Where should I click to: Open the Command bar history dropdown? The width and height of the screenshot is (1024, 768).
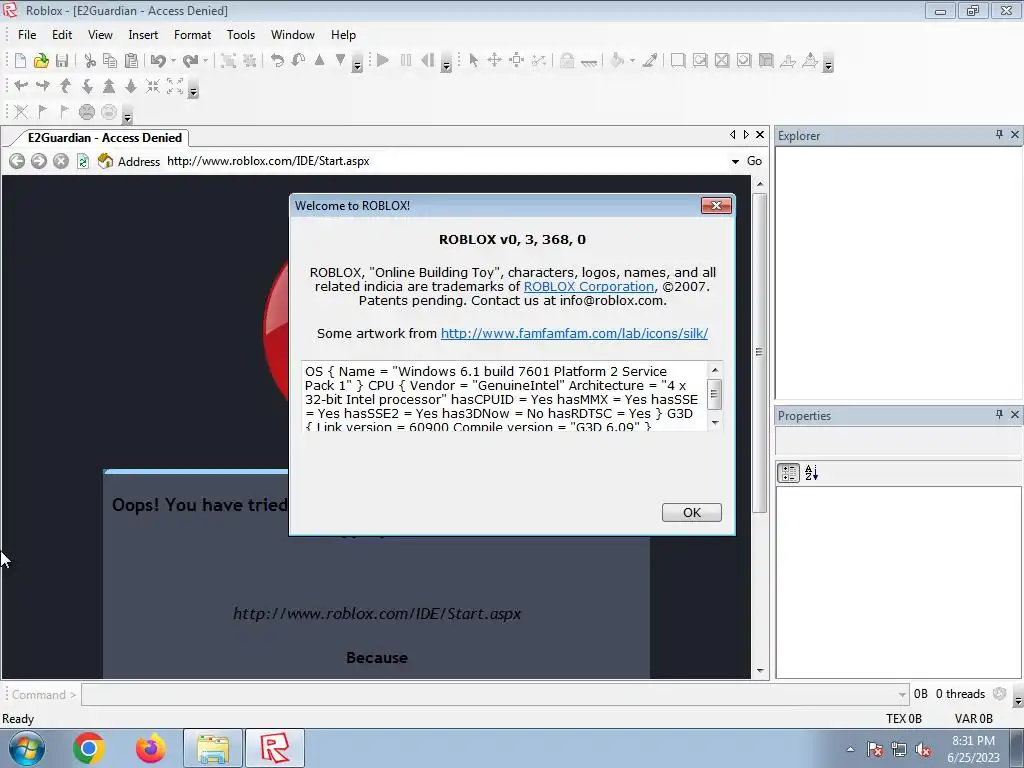click(x=902, y=695)
